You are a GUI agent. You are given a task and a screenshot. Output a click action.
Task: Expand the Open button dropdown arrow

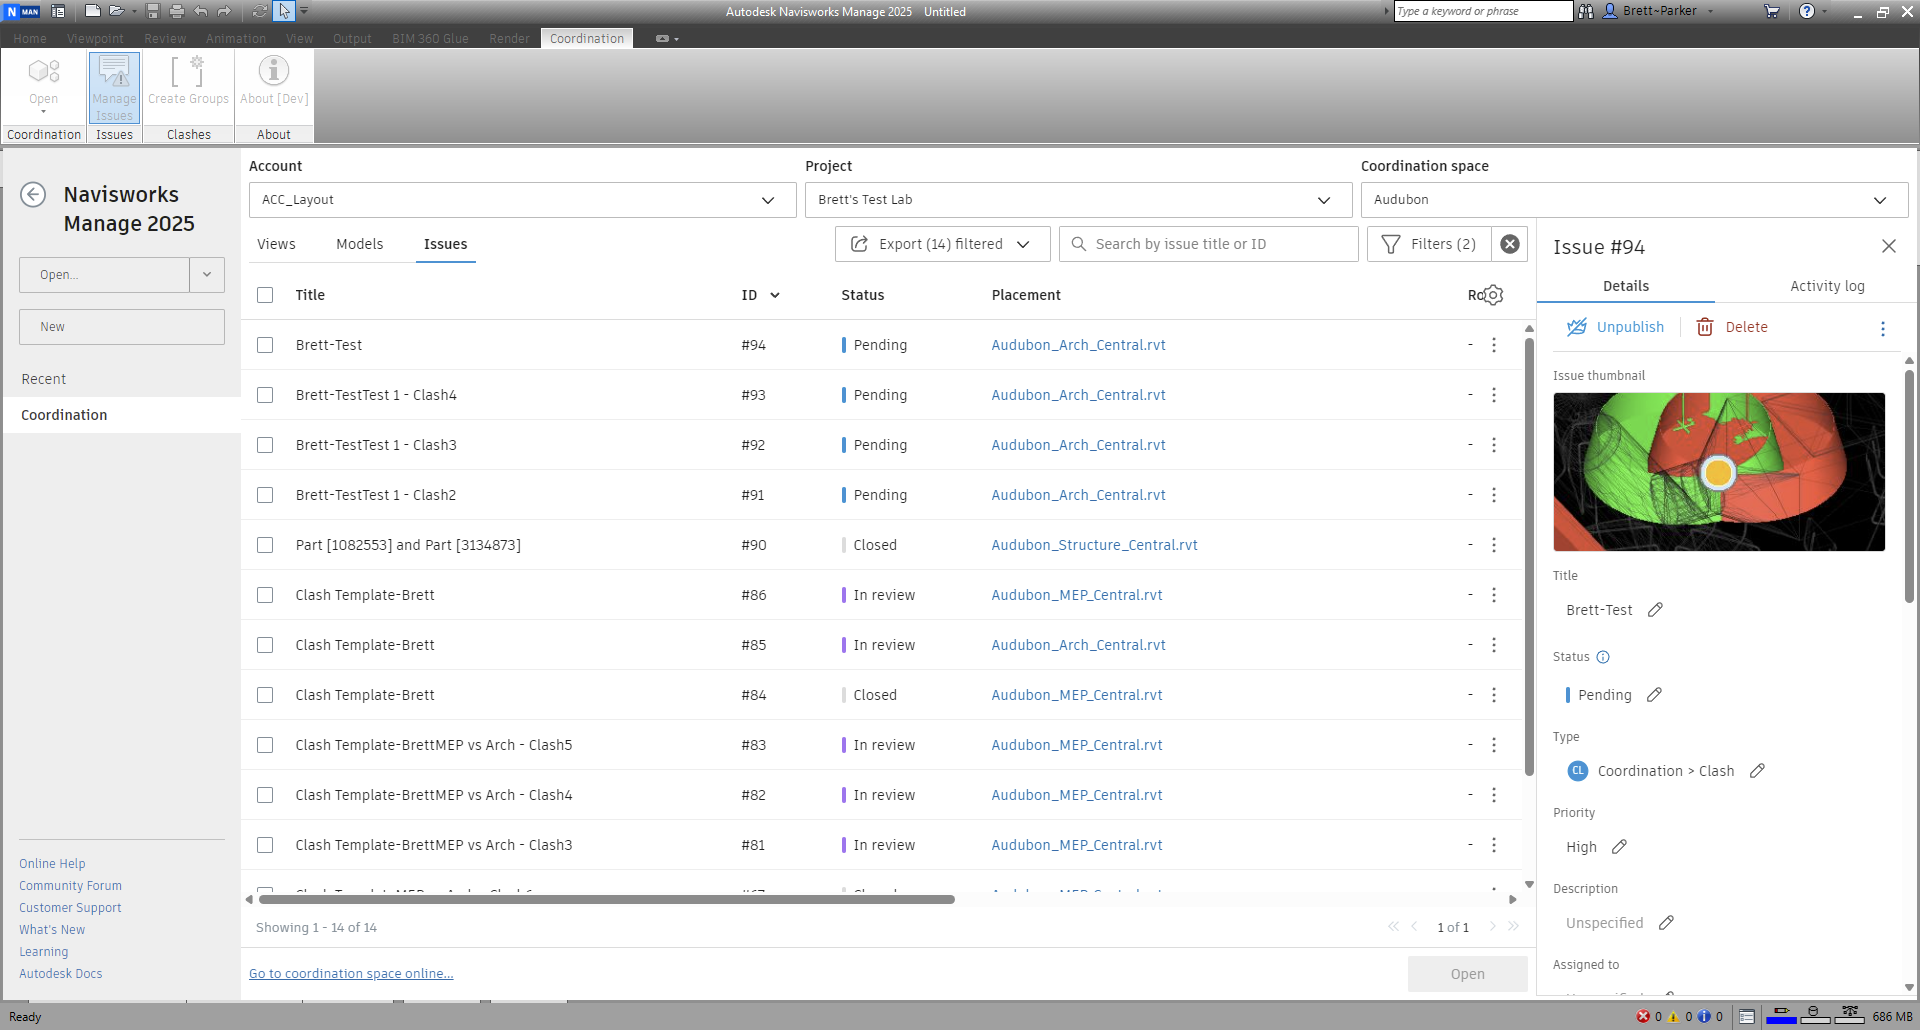206,274
